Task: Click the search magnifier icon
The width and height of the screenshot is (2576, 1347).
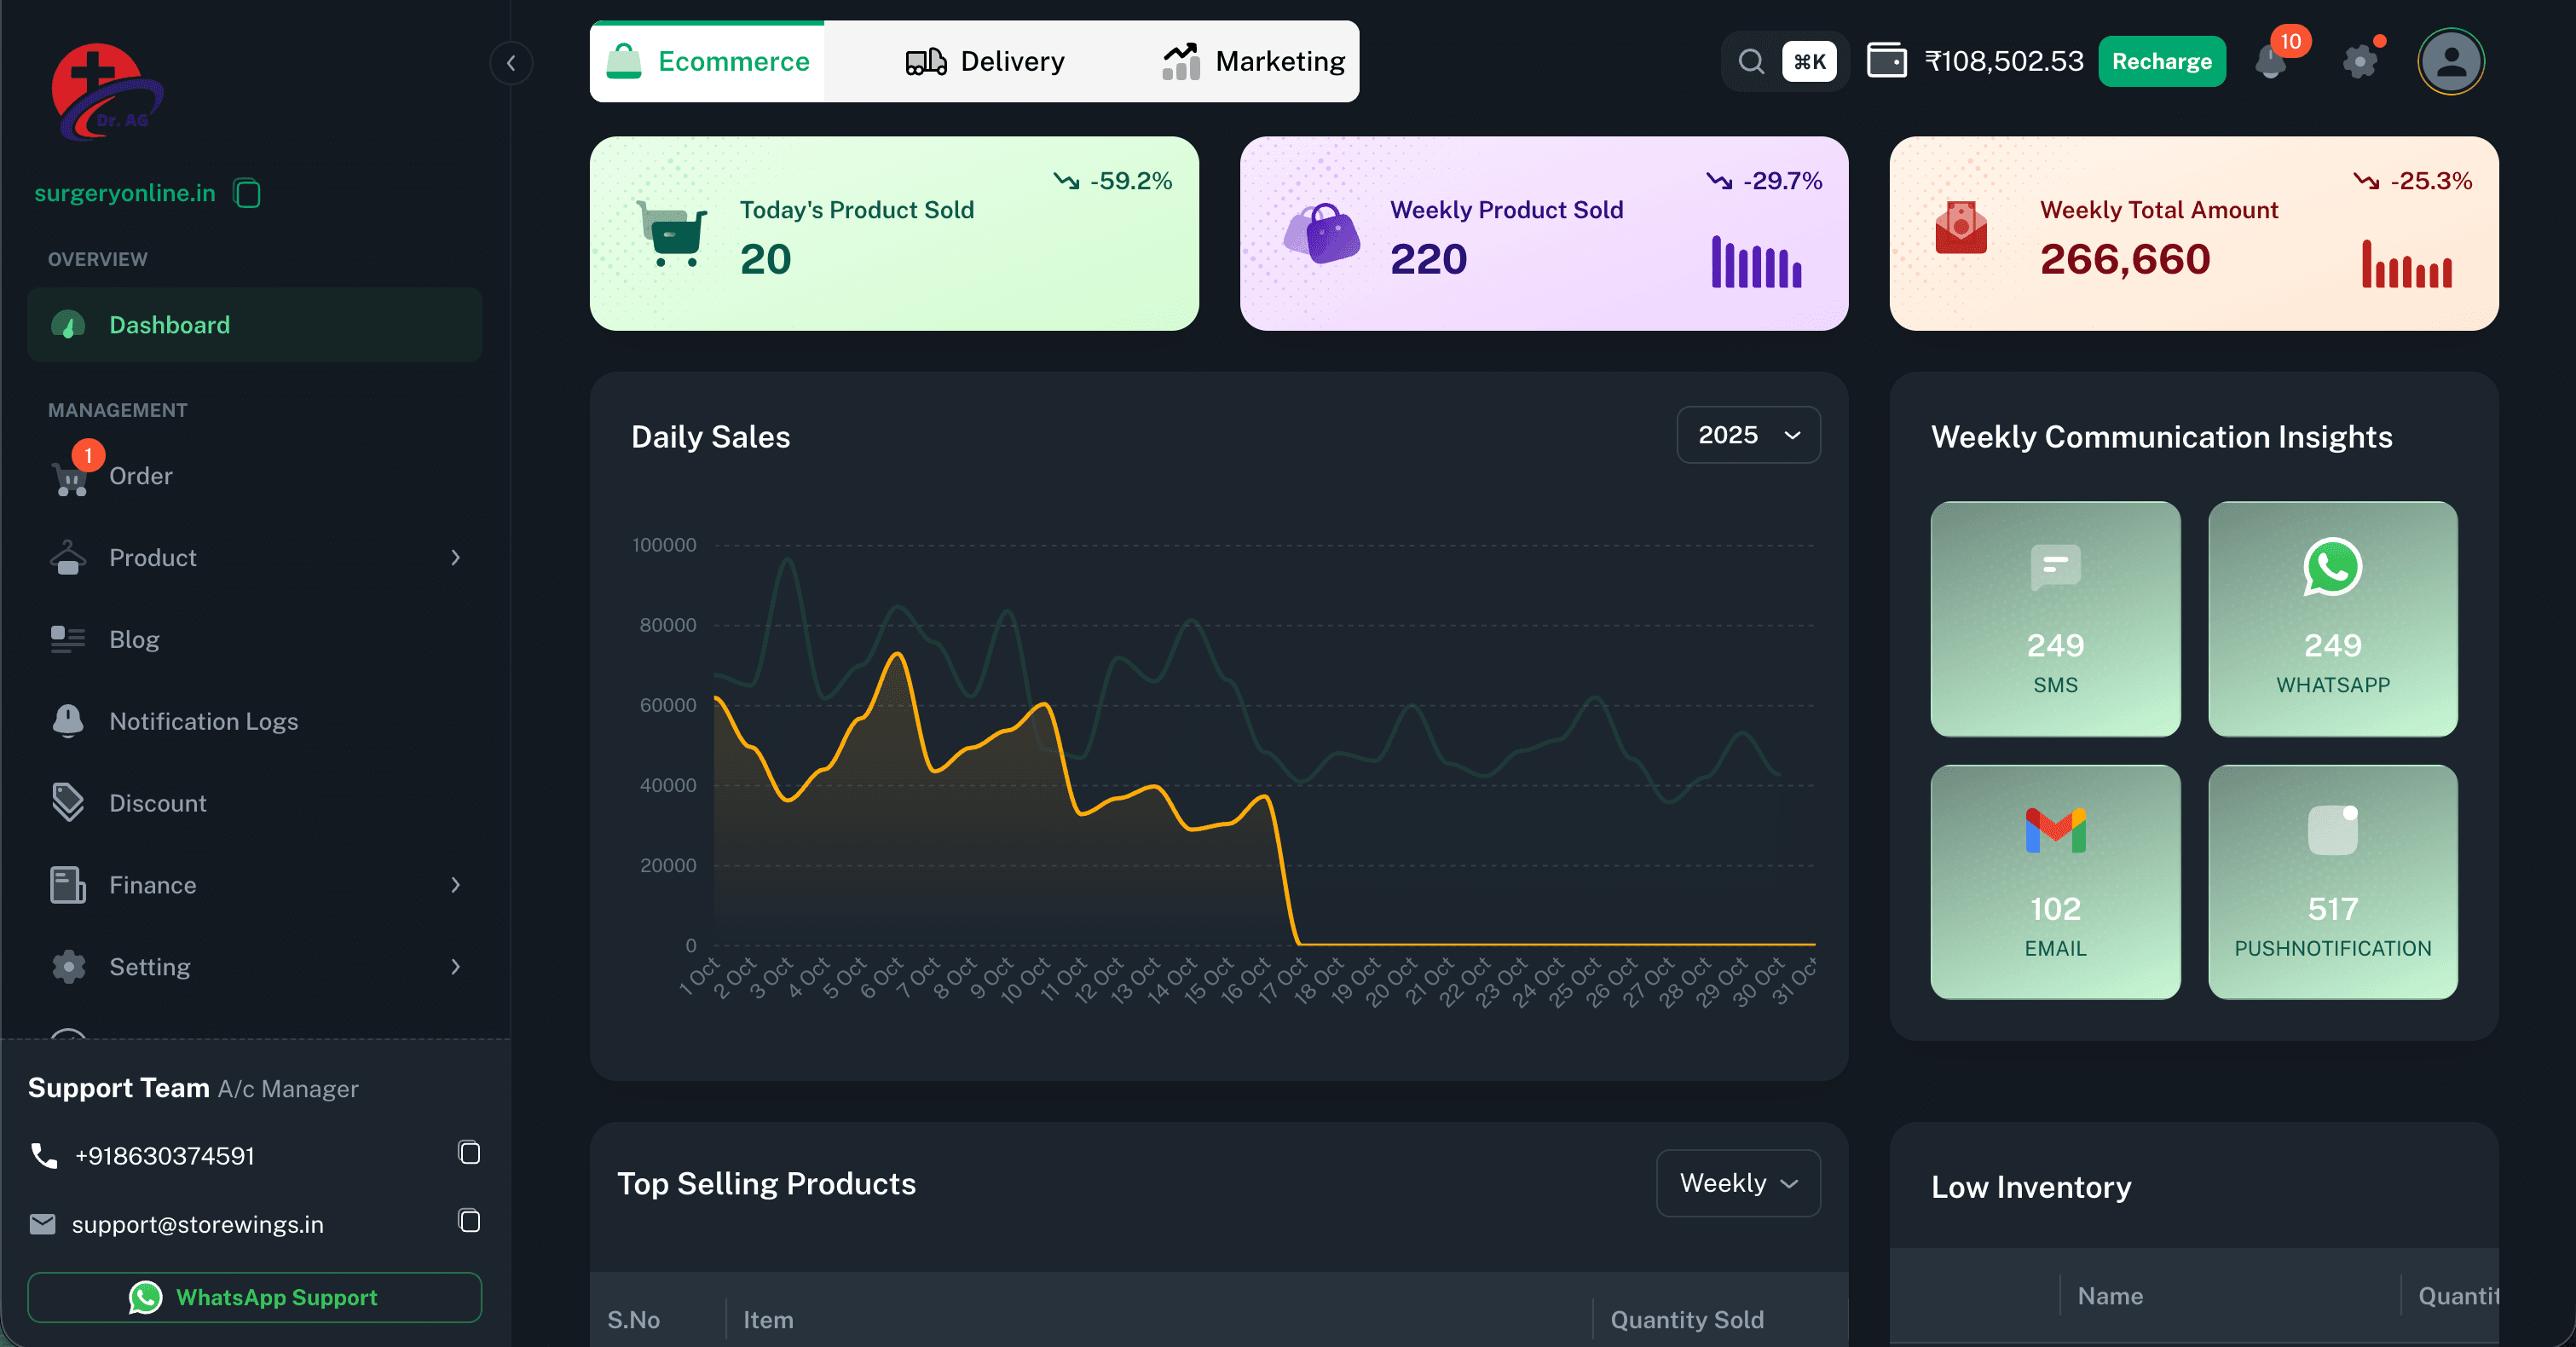Action: click(1751, 62)
